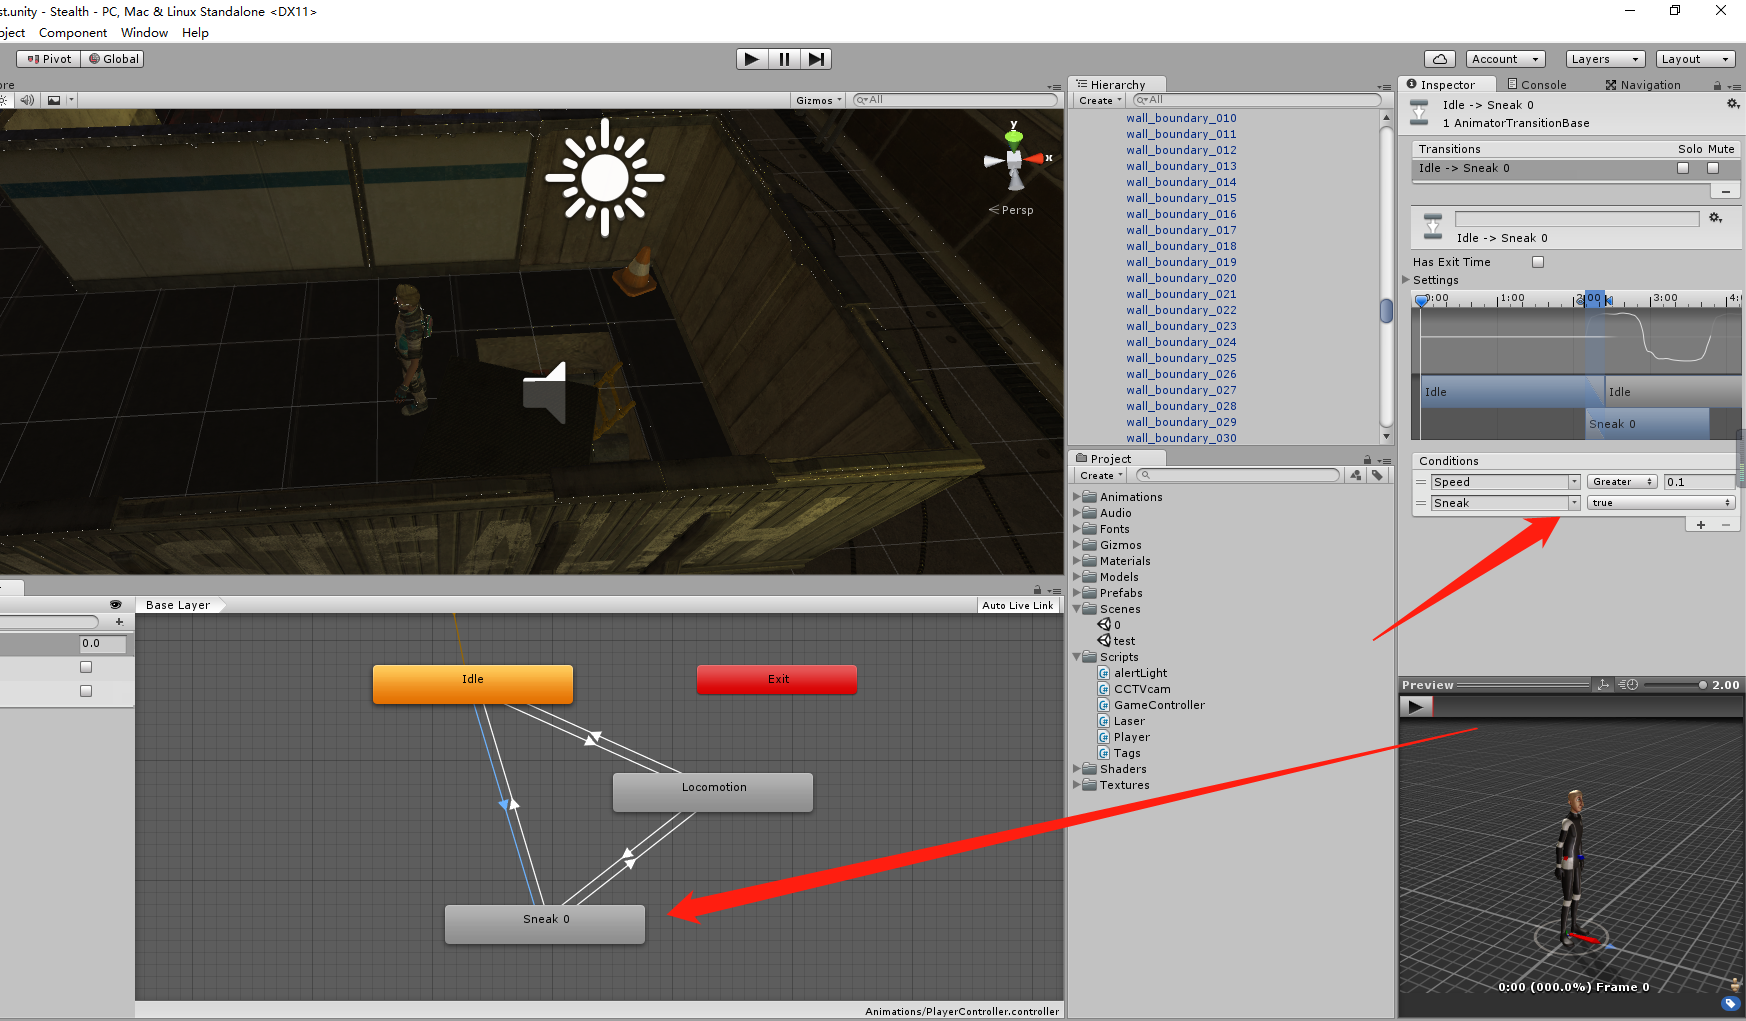
Task: Lock the Inspector panel
Action: tap(1717, 86)
